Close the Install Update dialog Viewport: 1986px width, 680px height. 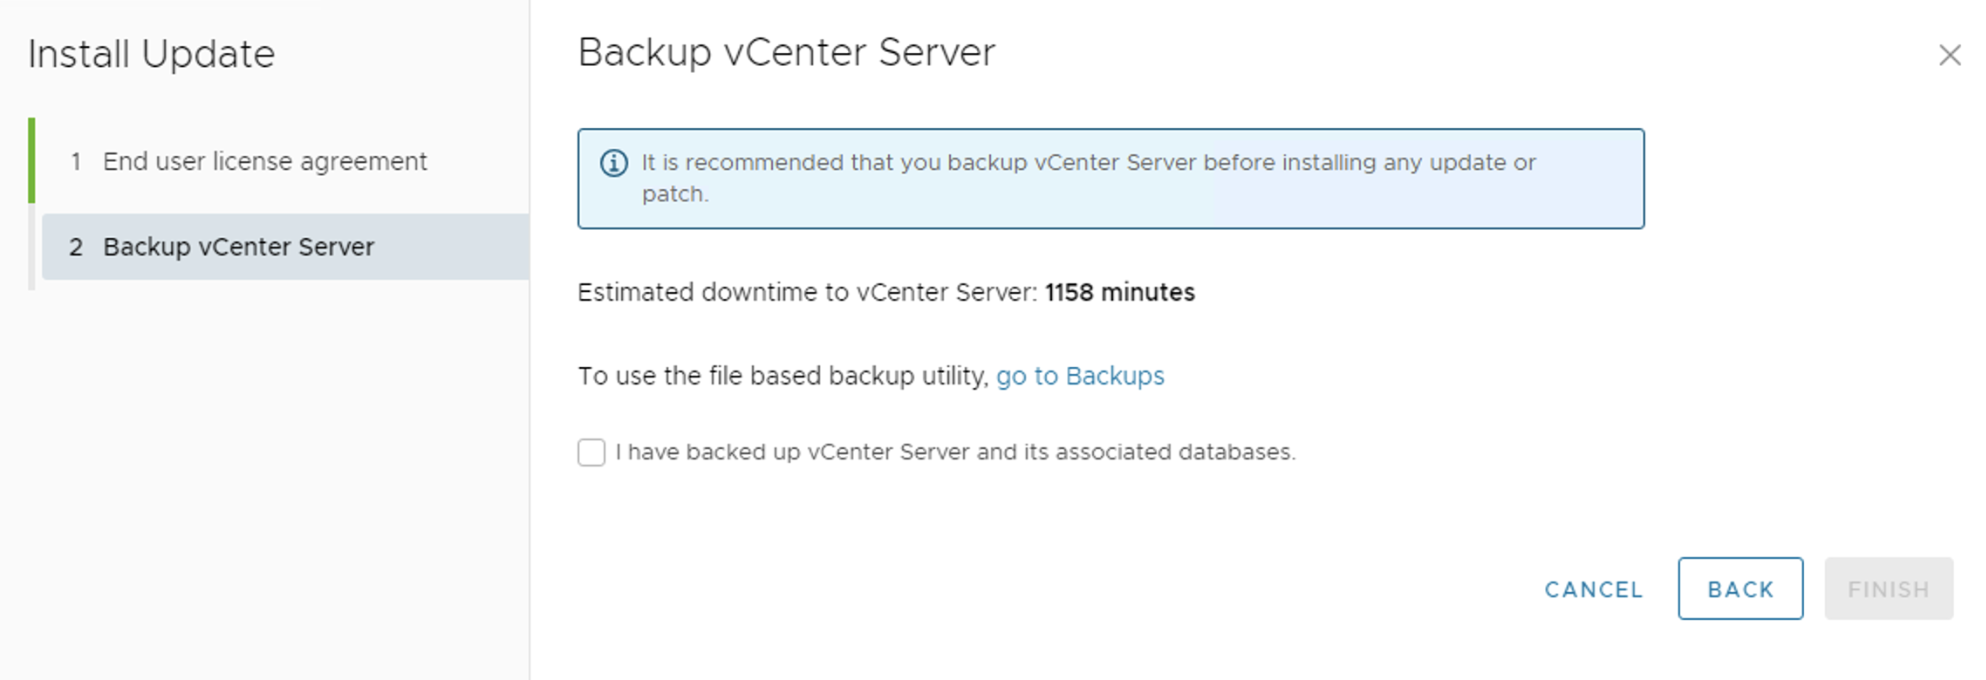coord(1949,55)
